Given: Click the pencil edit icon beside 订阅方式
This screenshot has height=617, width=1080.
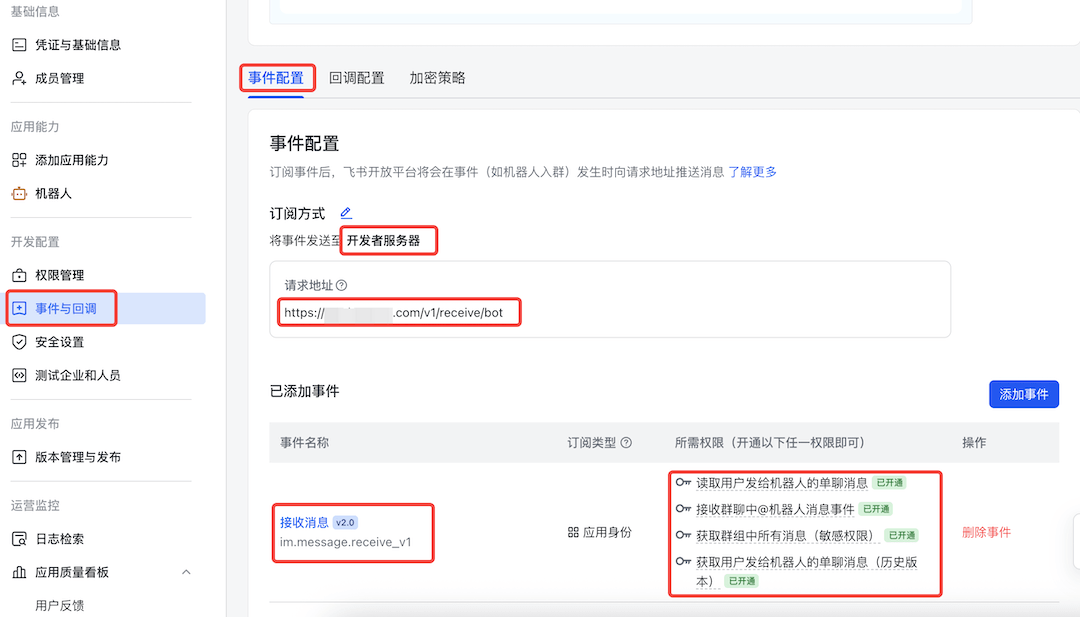Looking at the screenshot, I should tap(346, 213).
